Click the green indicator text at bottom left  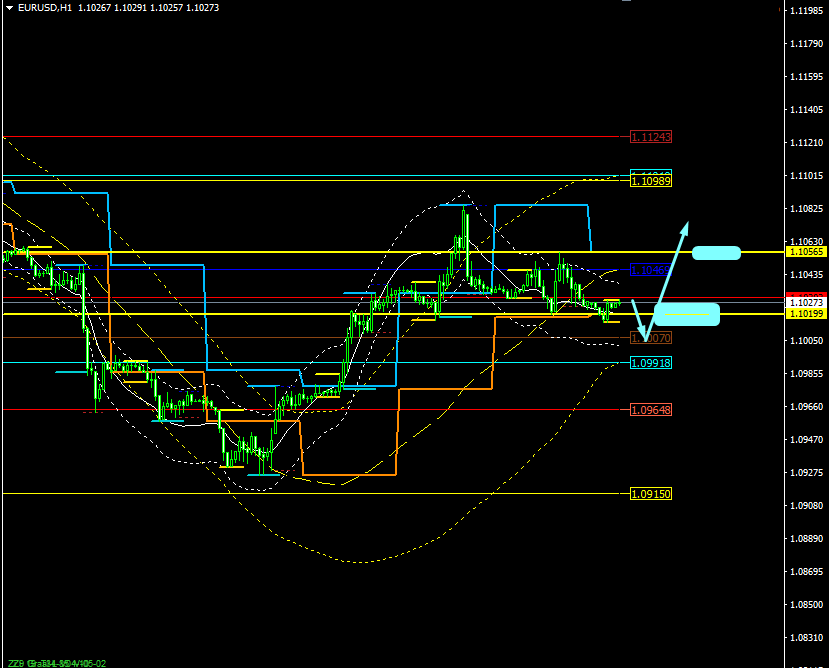[x=55, y=662]
